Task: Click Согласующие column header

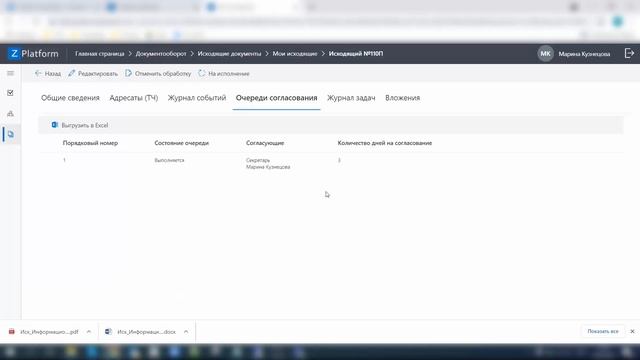Action: 265,143
